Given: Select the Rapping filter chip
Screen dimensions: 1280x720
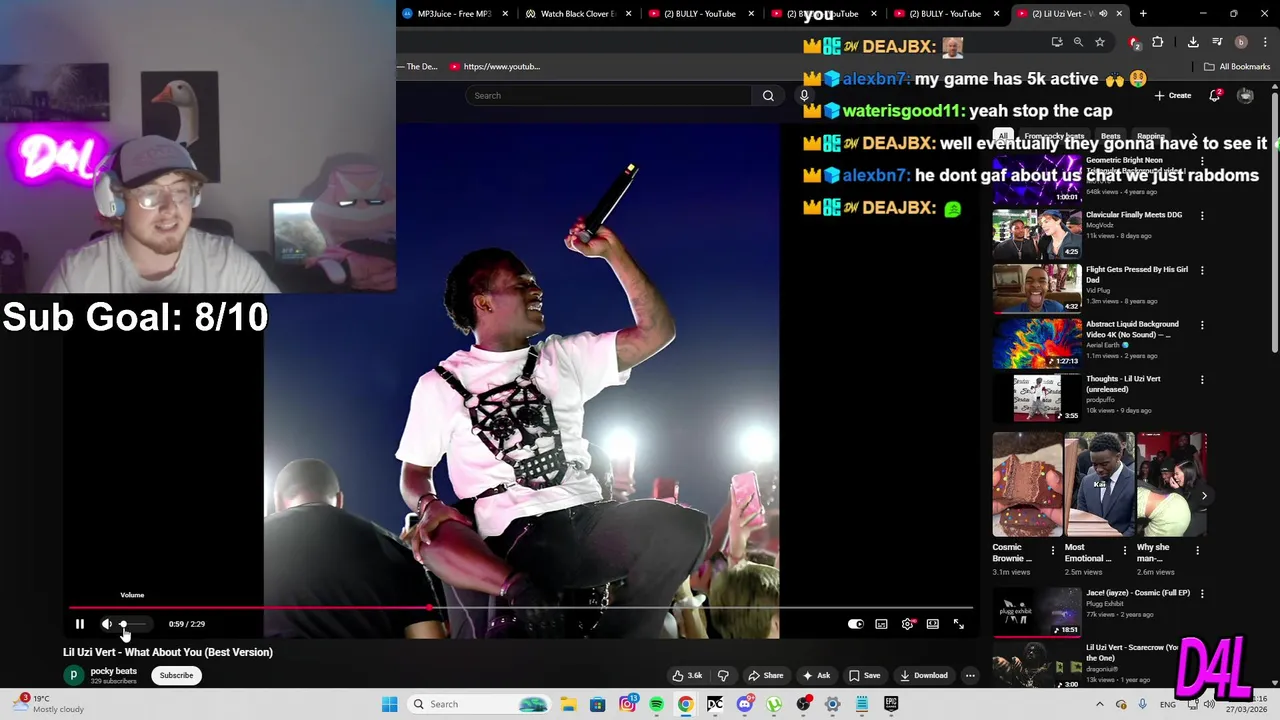Looking at the screenshot, I should (1150, 136).
